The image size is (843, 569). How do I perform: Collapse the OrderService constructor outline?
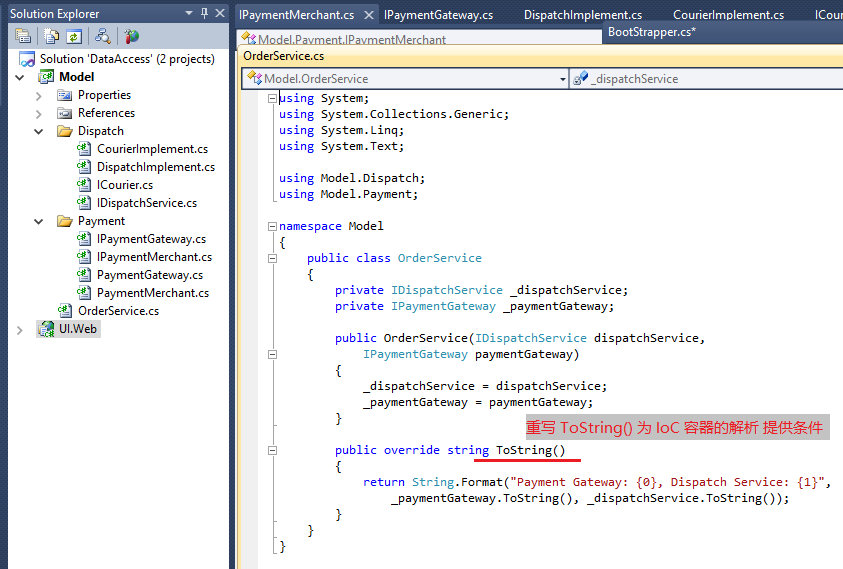click(x=273, y=354)
